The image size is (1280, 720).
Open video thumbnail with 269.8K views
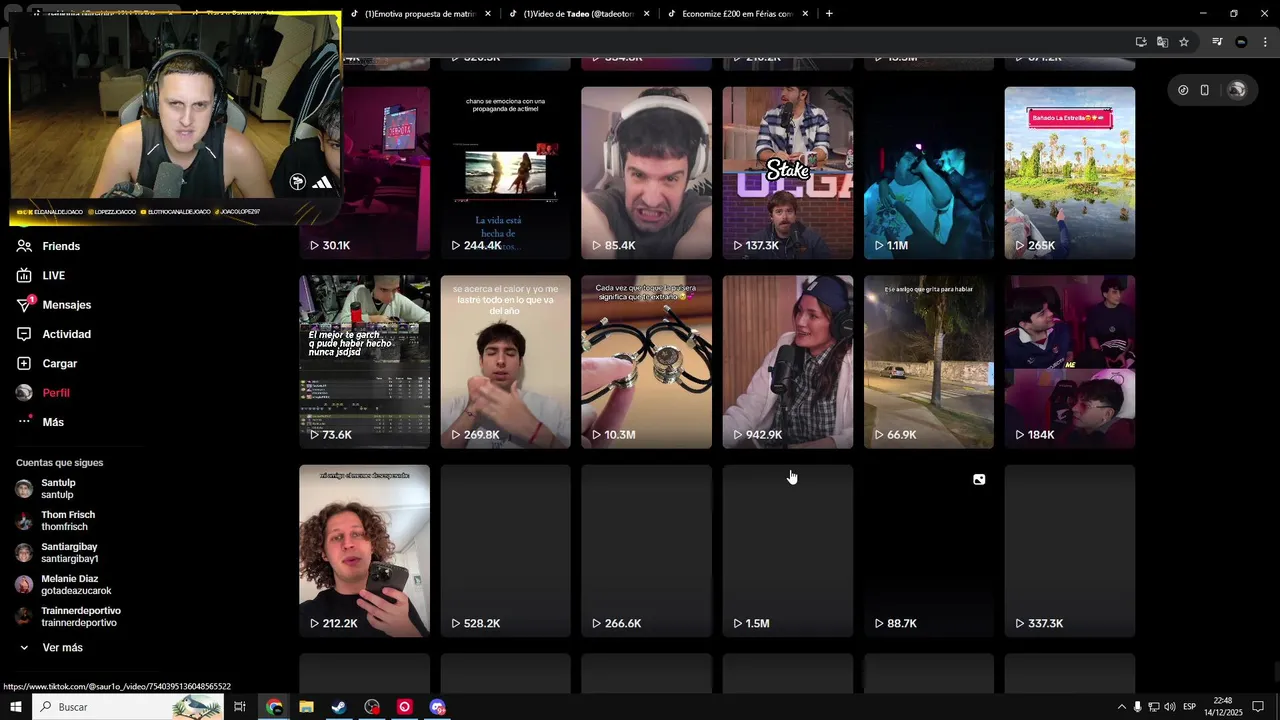[x=505, y=362]
